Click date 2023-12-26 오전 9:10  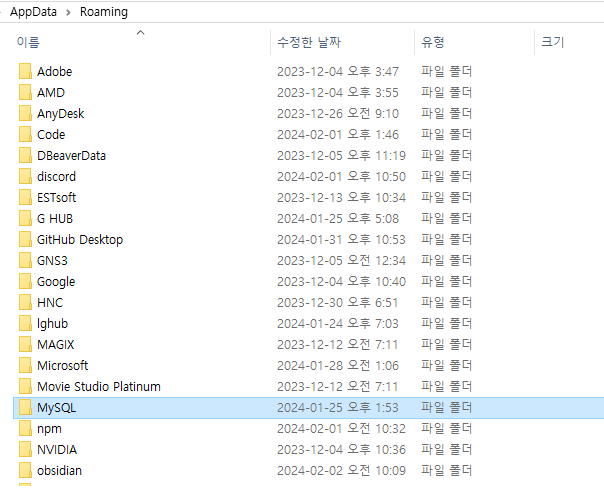tap(338, 114)
